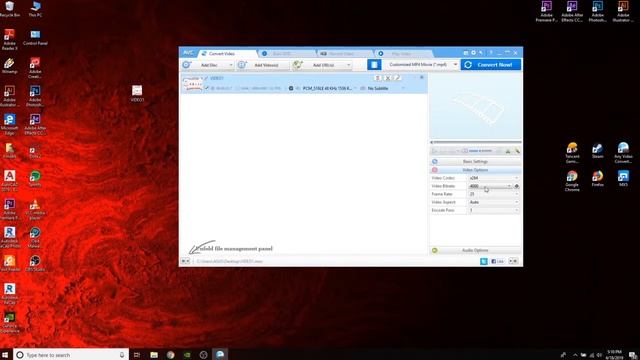Open the gear settings icon in title bar
This screenshot has width=640, height=360.
(473, 53)
